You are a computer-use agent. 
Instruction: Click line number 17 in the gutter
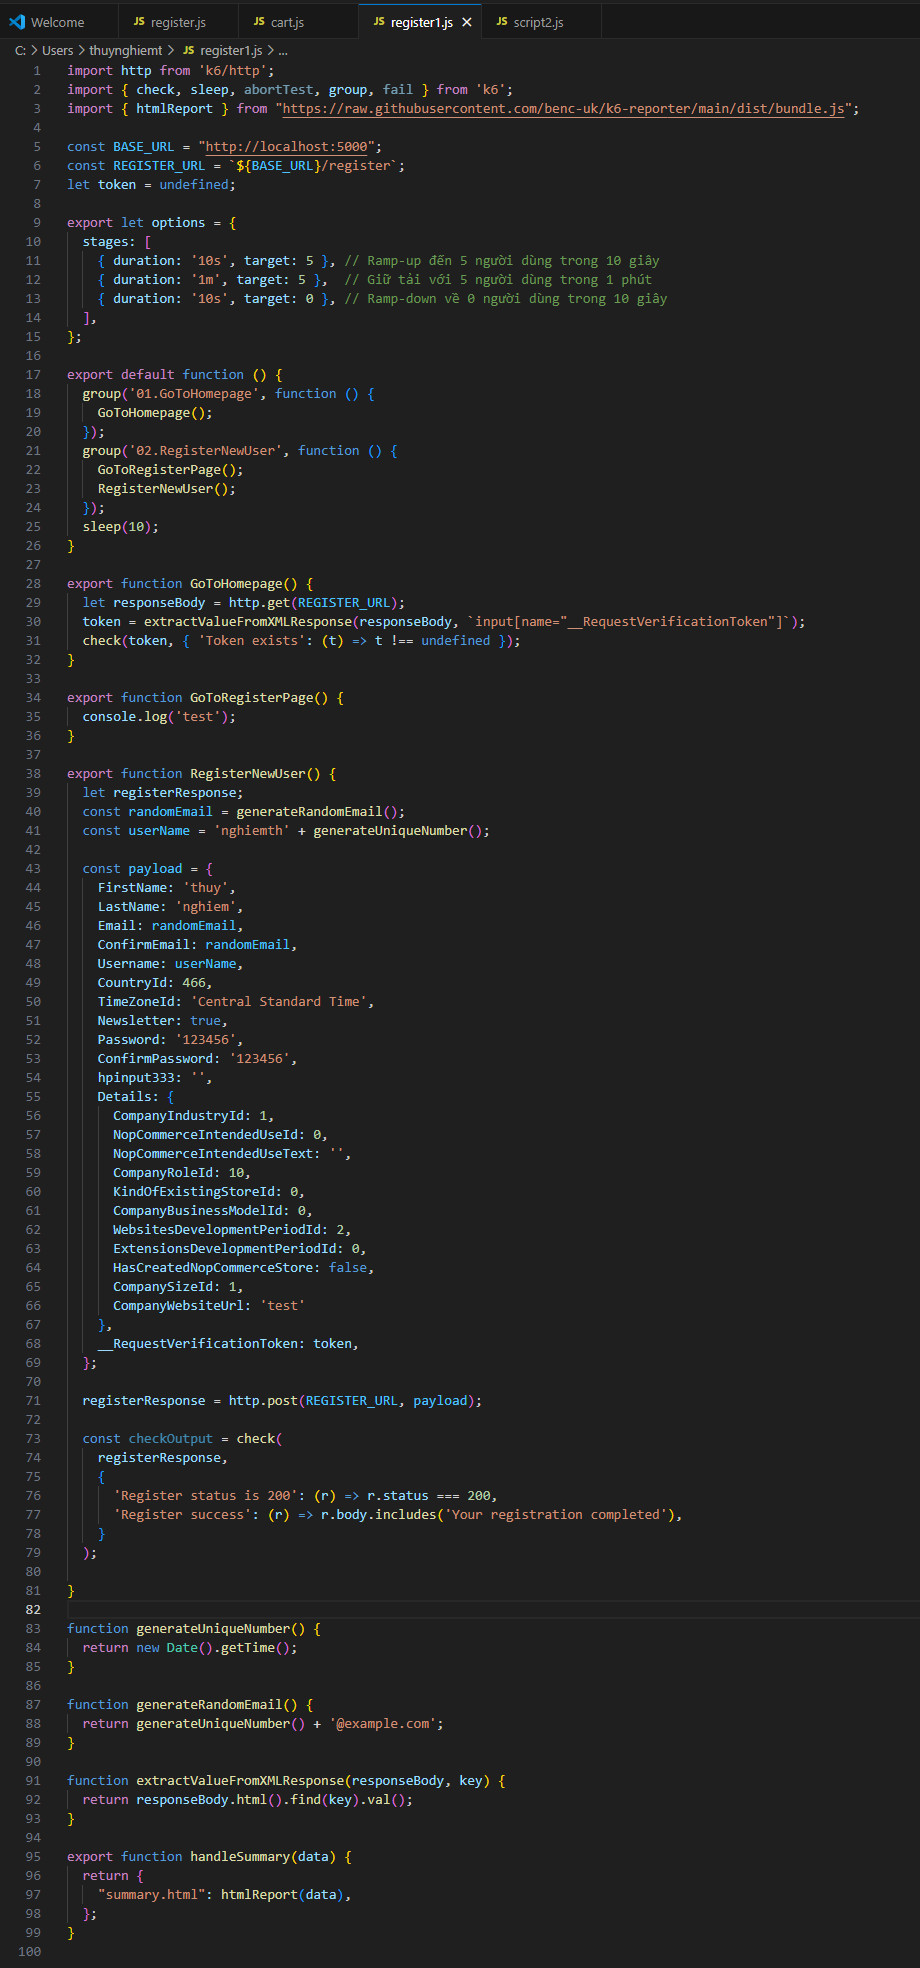pyautogui.click(x=33, y=374)
